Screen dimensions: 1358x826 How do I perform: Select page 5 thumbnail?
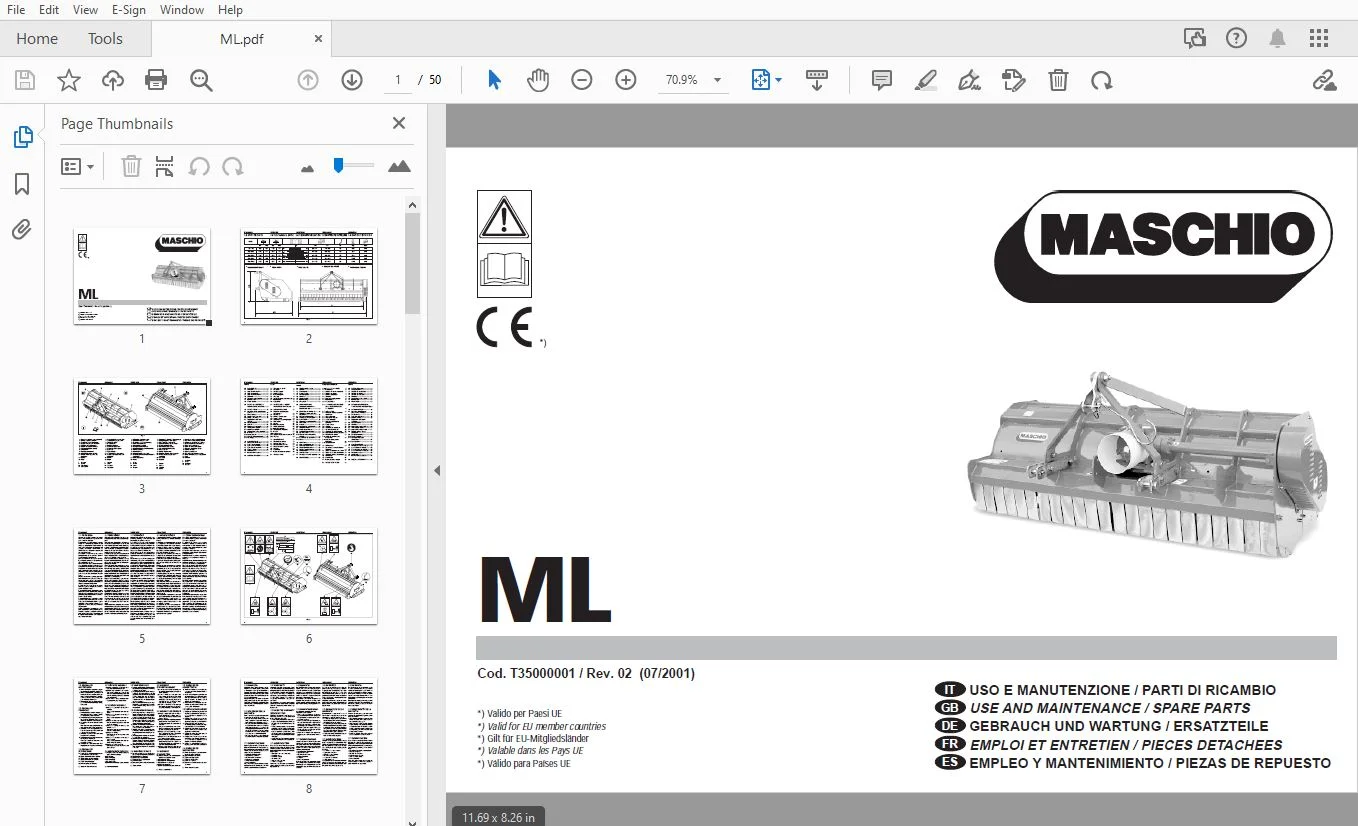(142, 576)
